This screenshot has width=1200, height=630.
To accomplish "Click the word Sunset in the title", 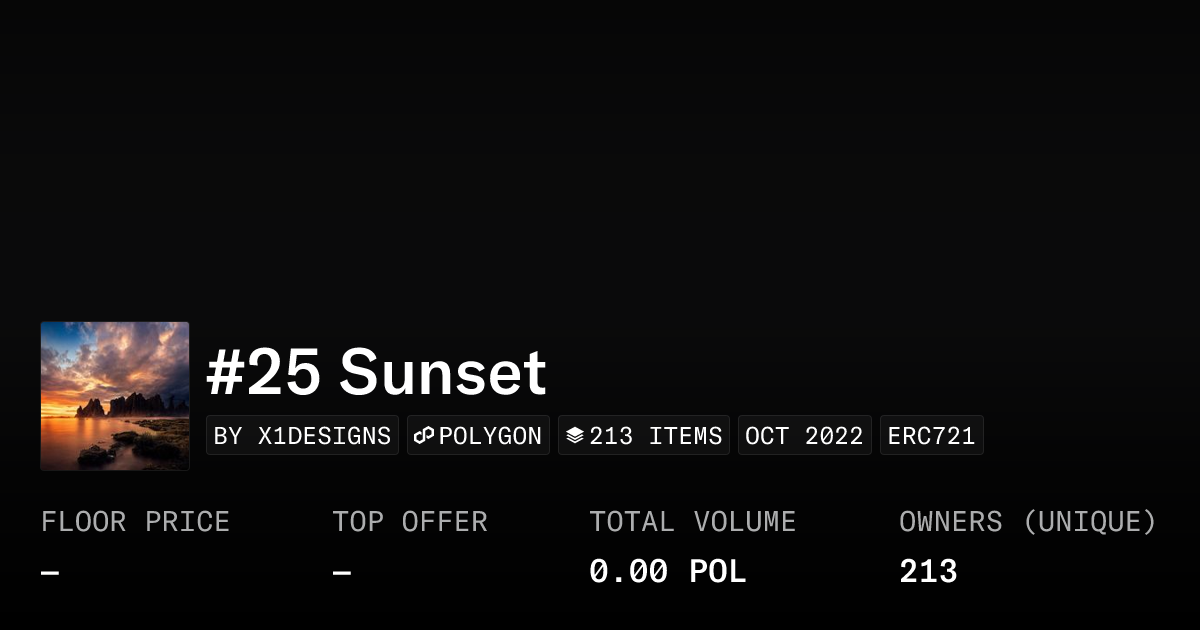I will (443, 373).
